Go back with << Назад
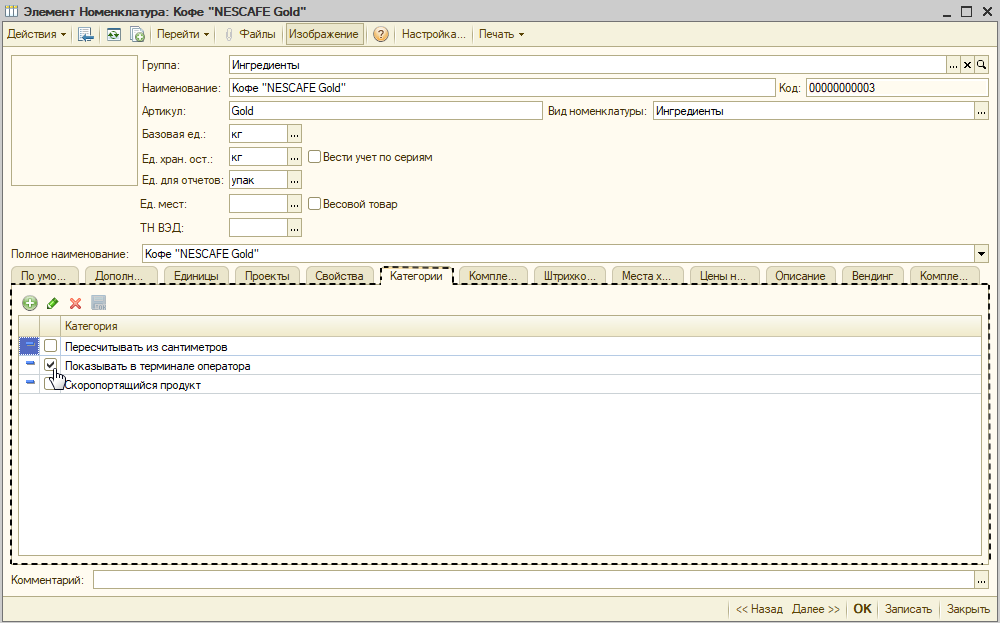Viewport: 1000px width, 623px height. pyautogui.click(x=759, y=609)
